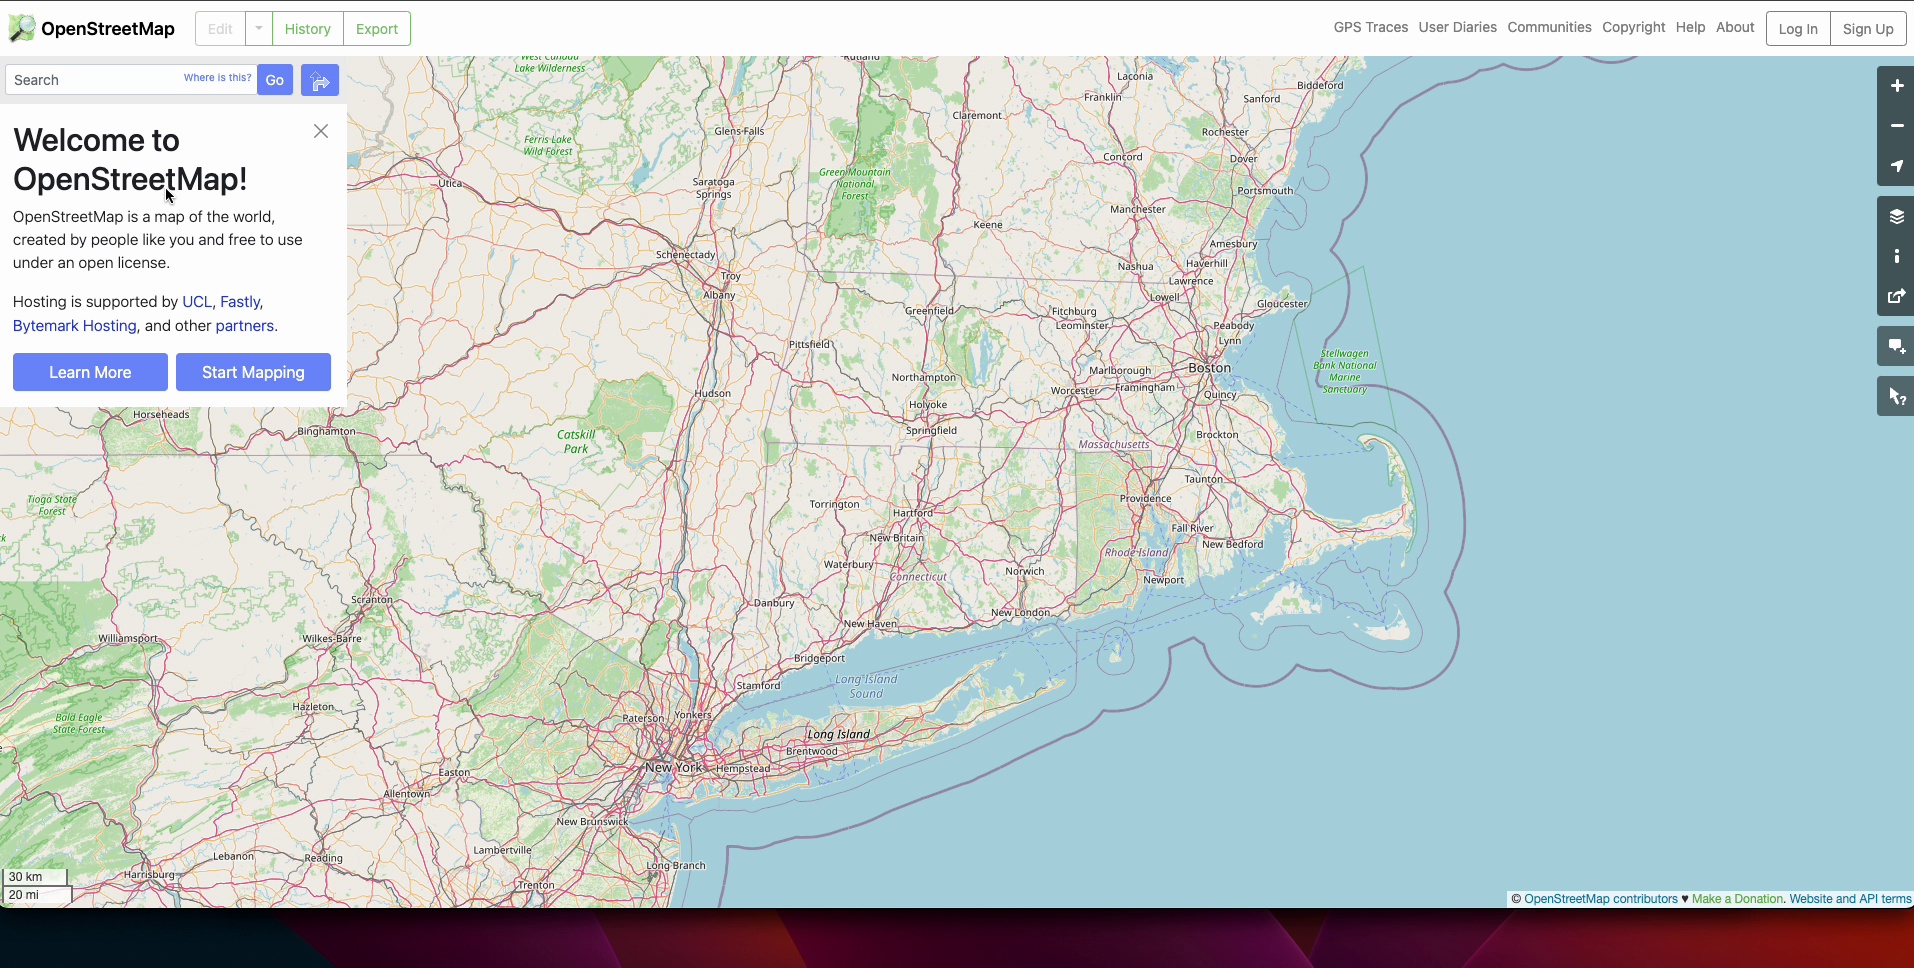Expand the Edit dropdown arrow
1914x968 pixels.
click(x=259, y=29)
